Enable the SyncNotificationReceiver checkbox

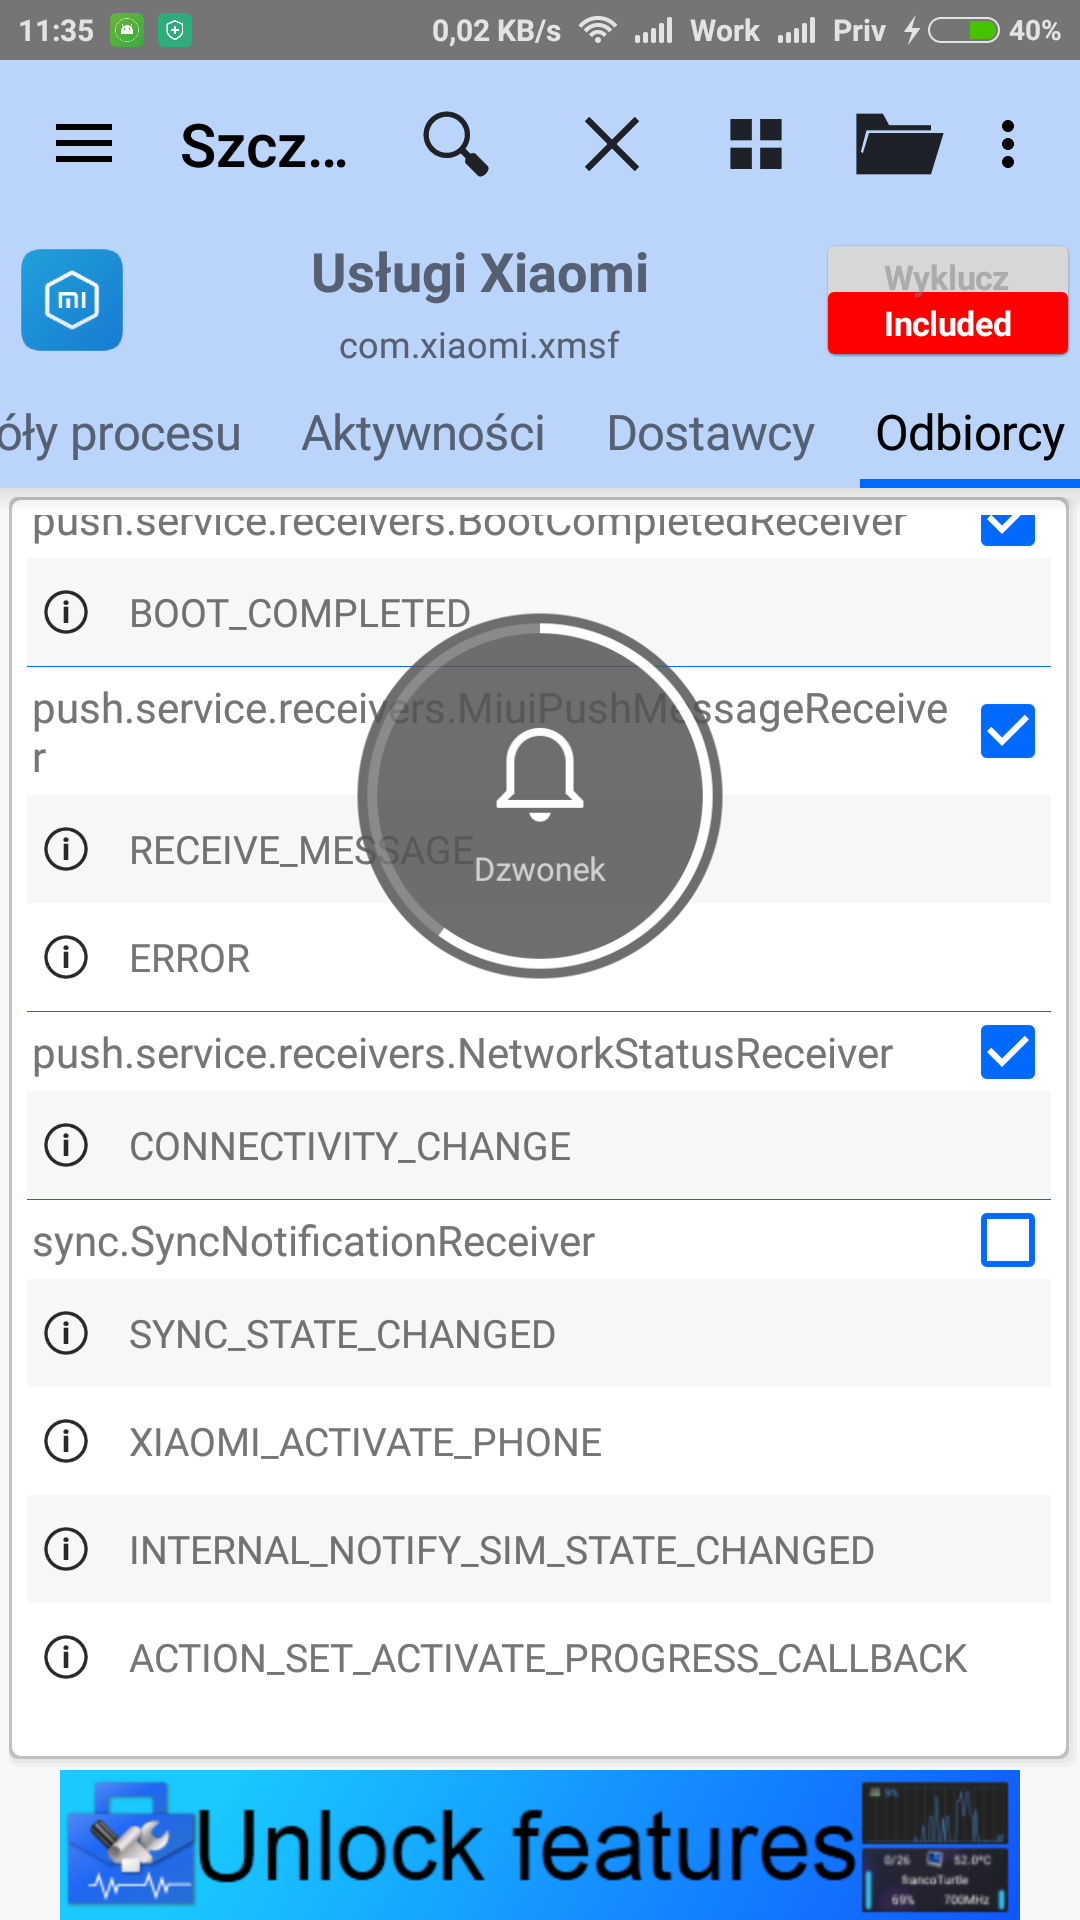[1007, 1241]
